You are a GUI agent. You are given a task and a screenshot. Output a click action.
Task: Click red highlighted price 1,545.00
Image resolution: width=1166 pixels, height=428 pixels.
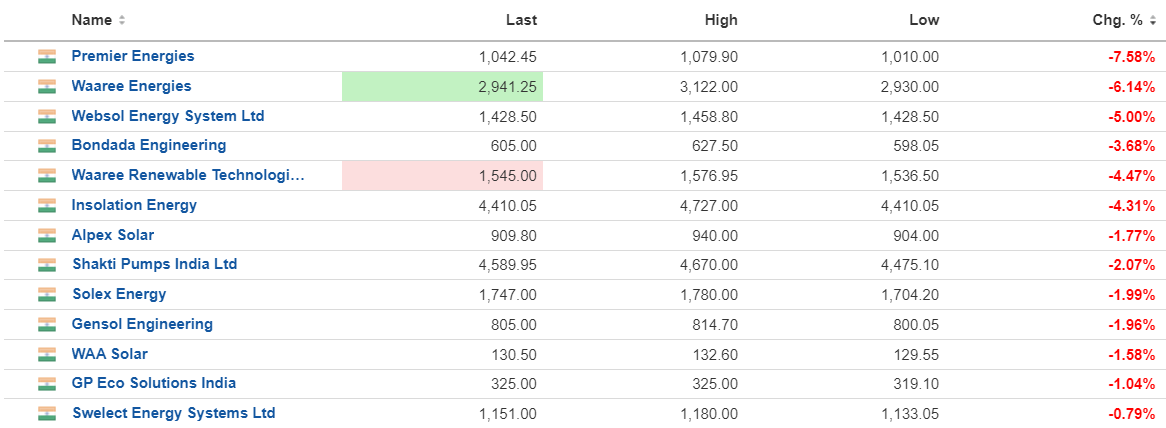[x=442, y=176]
